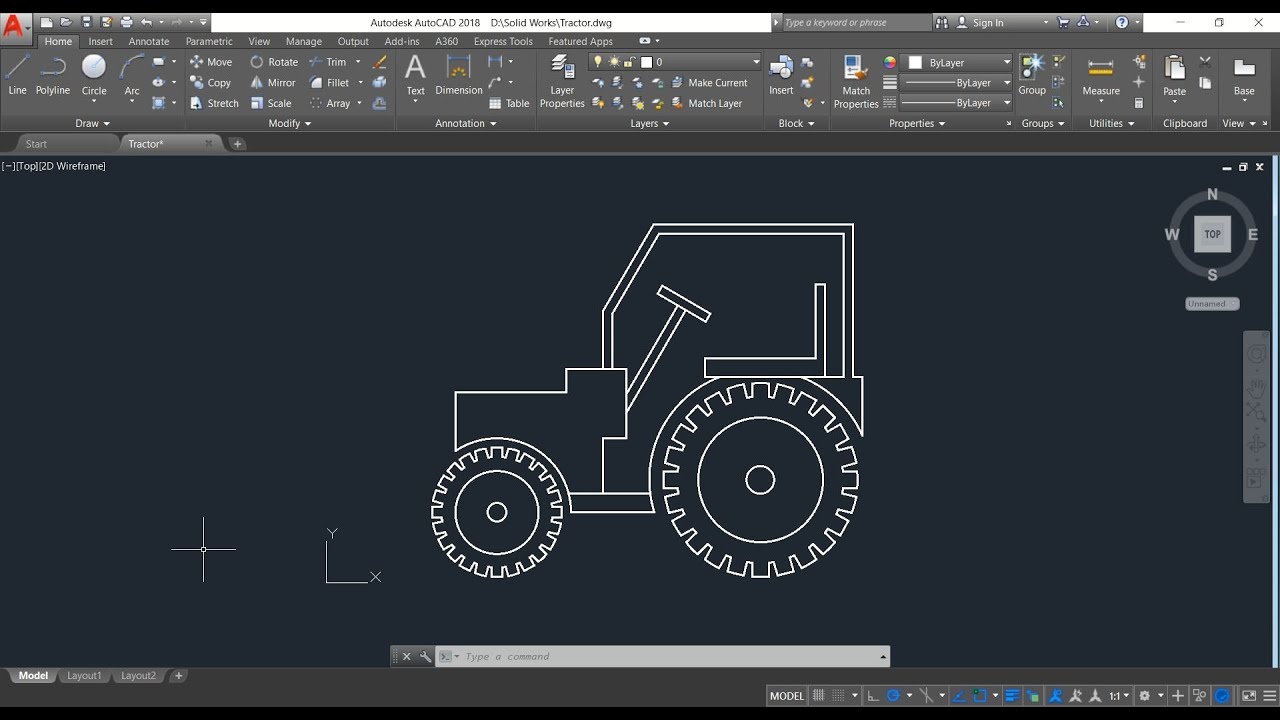
Task: Select the Fillet tool
Action: tap(330, 83)
